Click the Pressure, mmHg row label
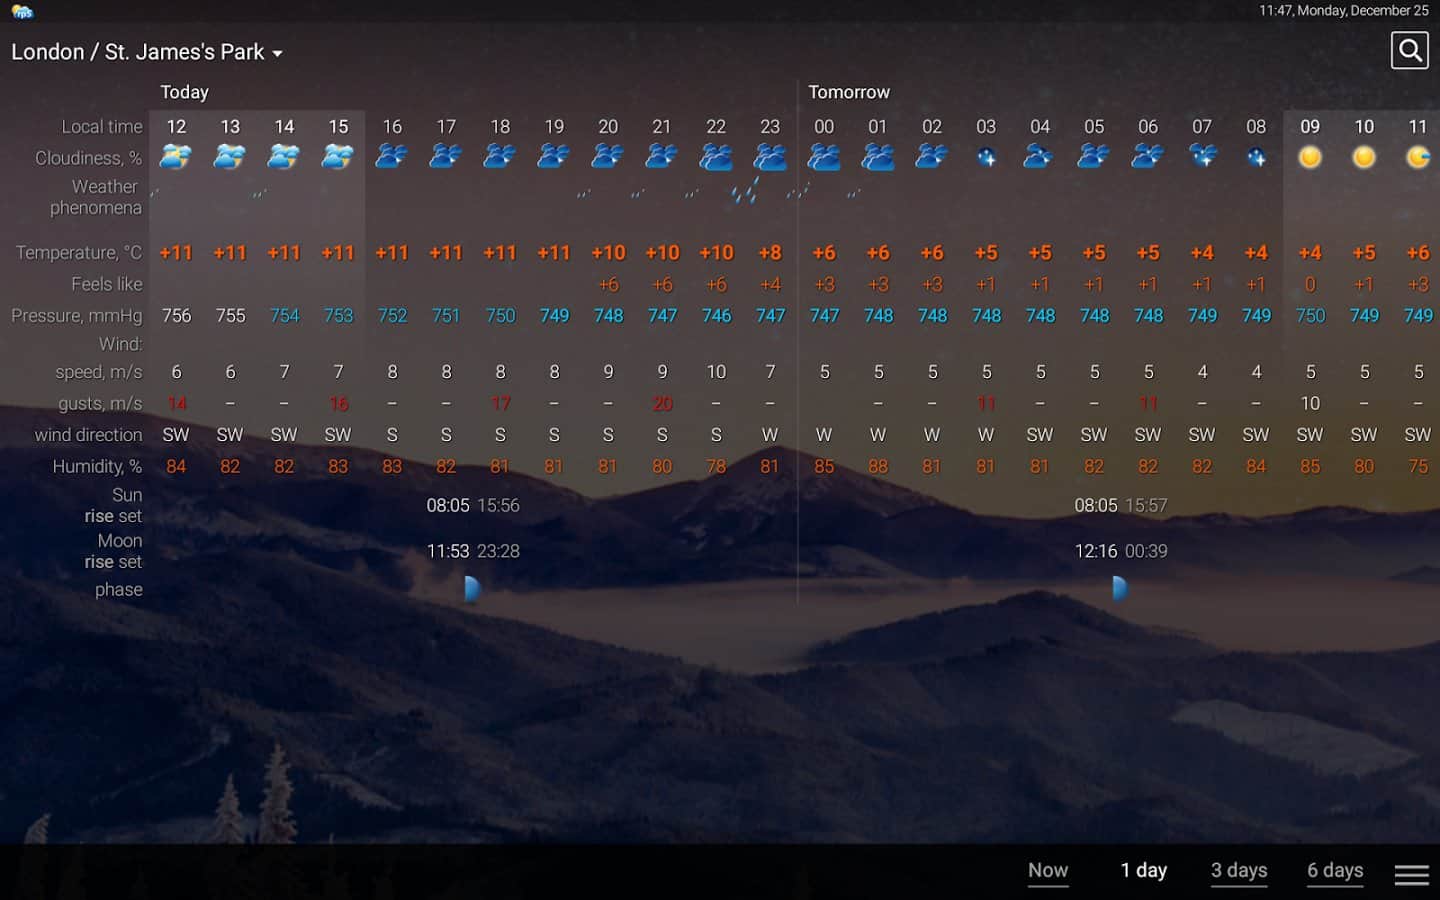 tap(77, 316)
